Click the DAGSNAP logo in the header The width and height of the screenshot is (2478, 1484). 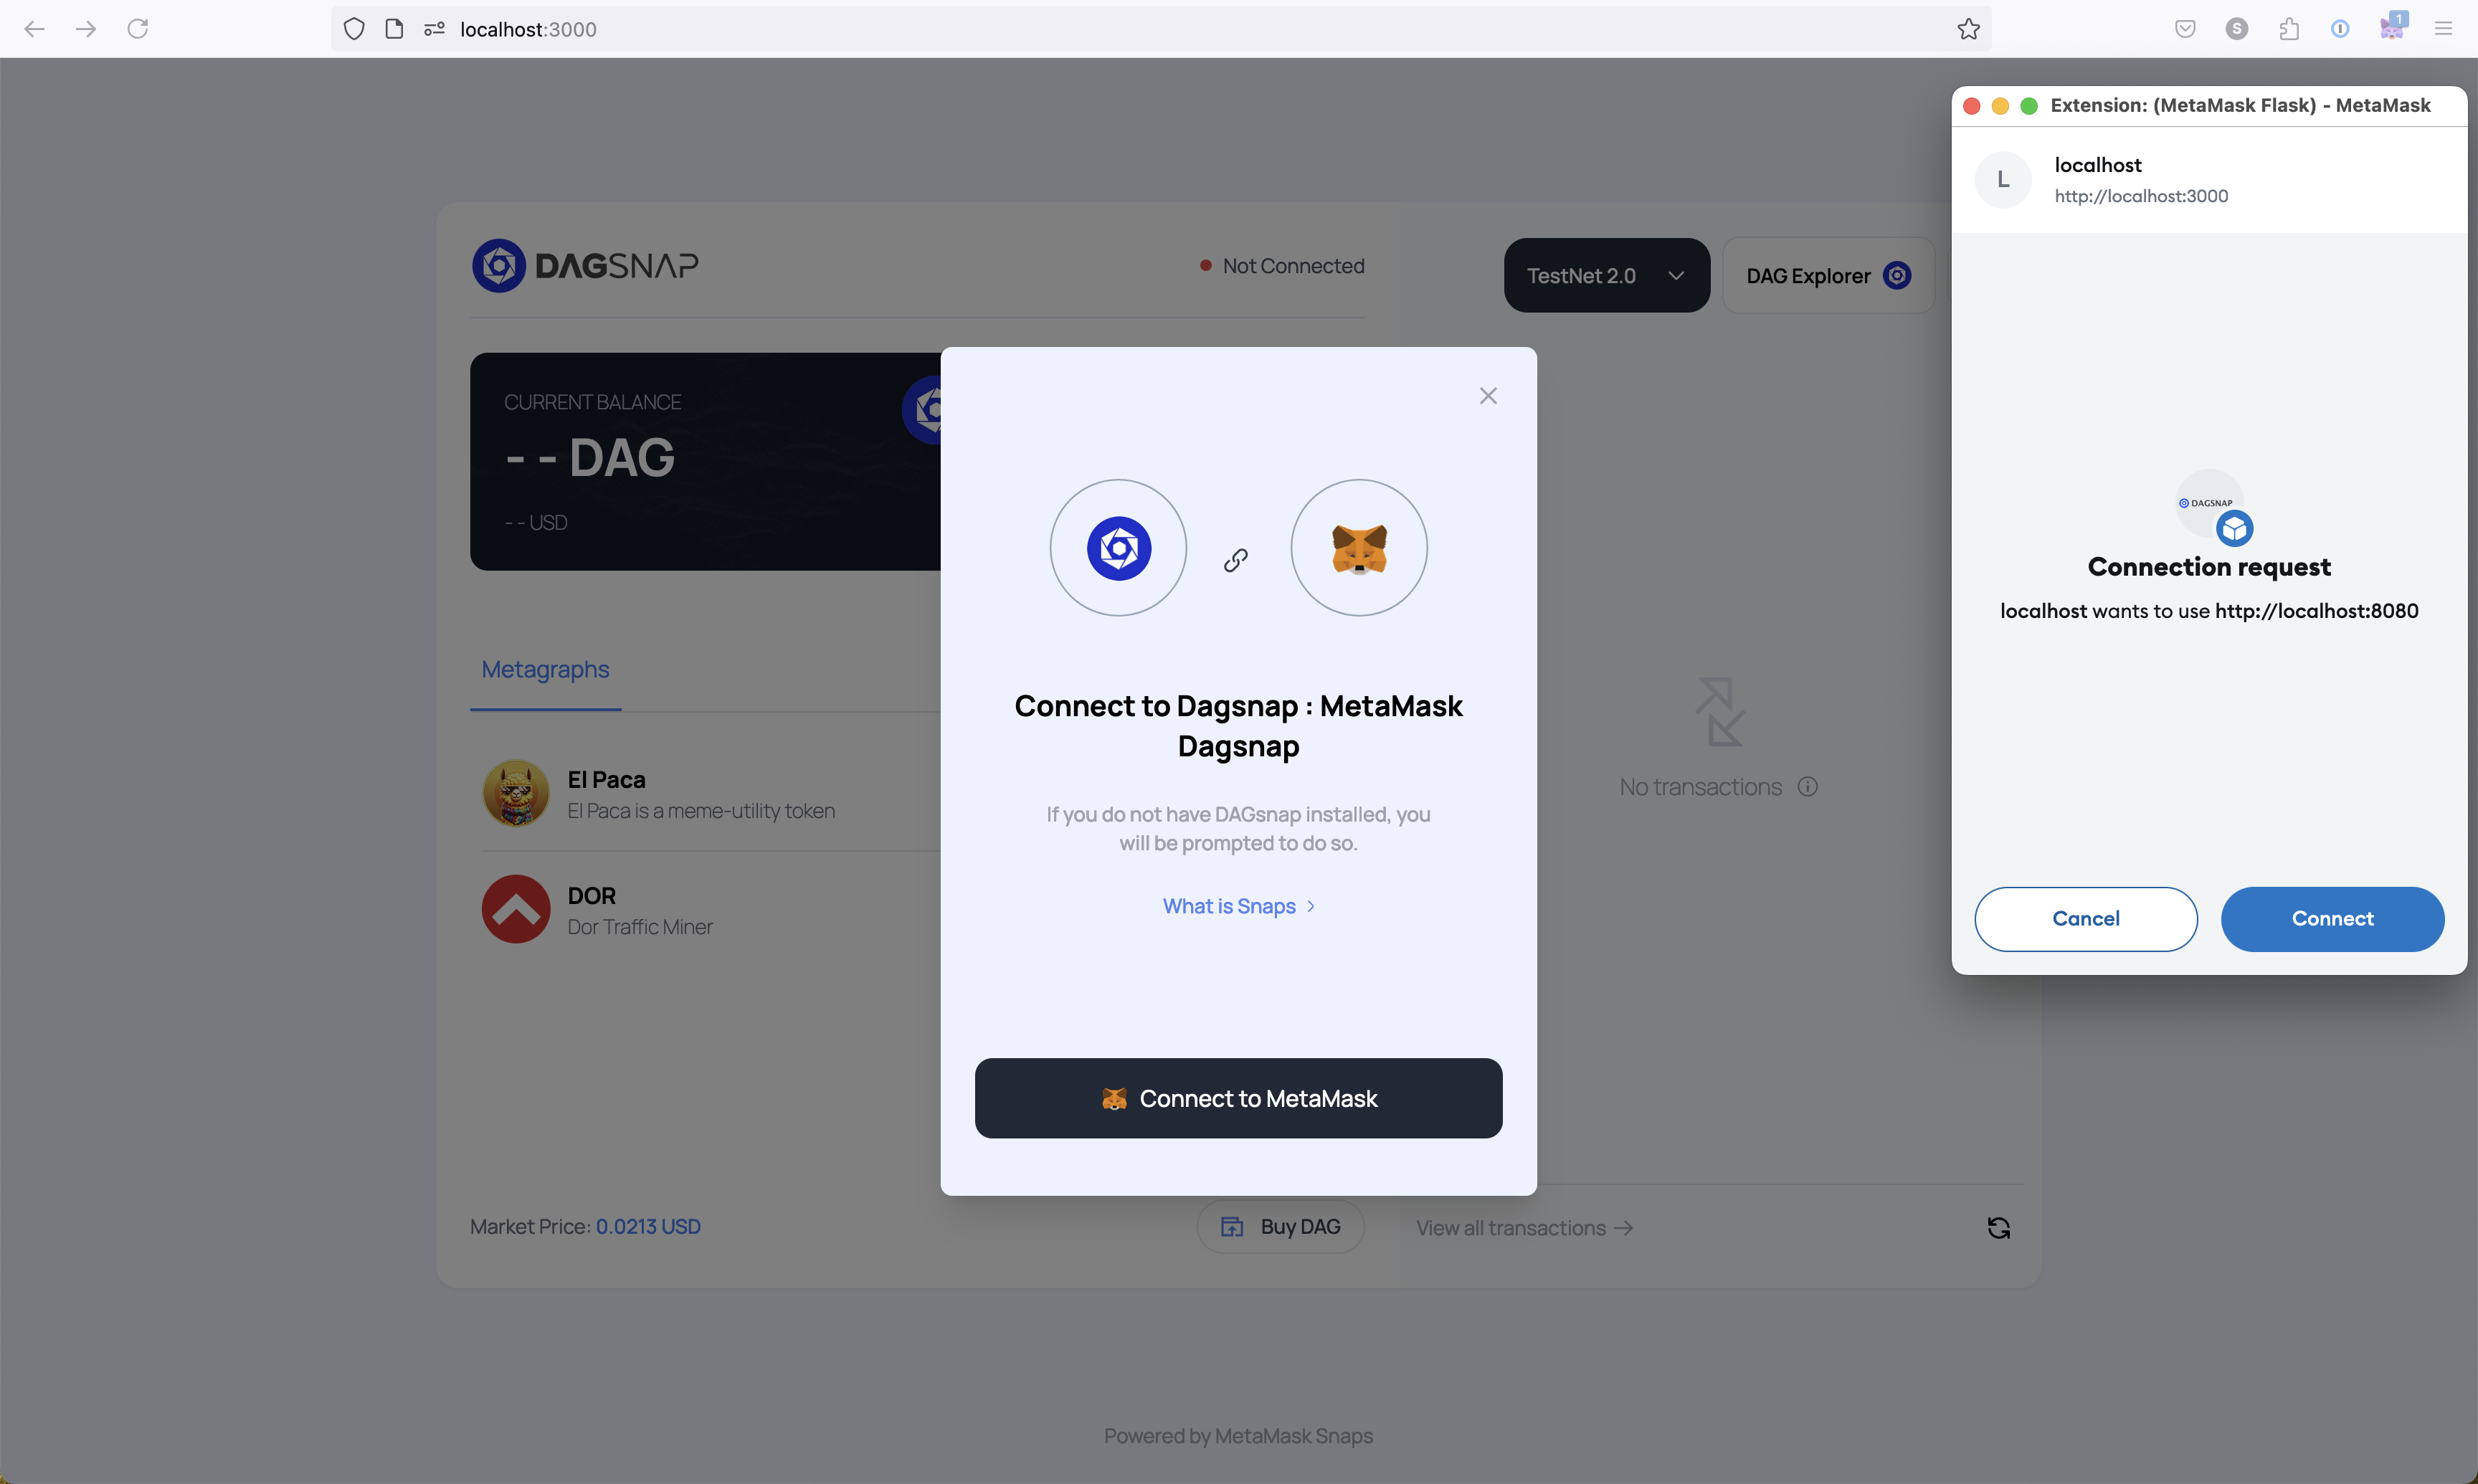tap(585, 266)
